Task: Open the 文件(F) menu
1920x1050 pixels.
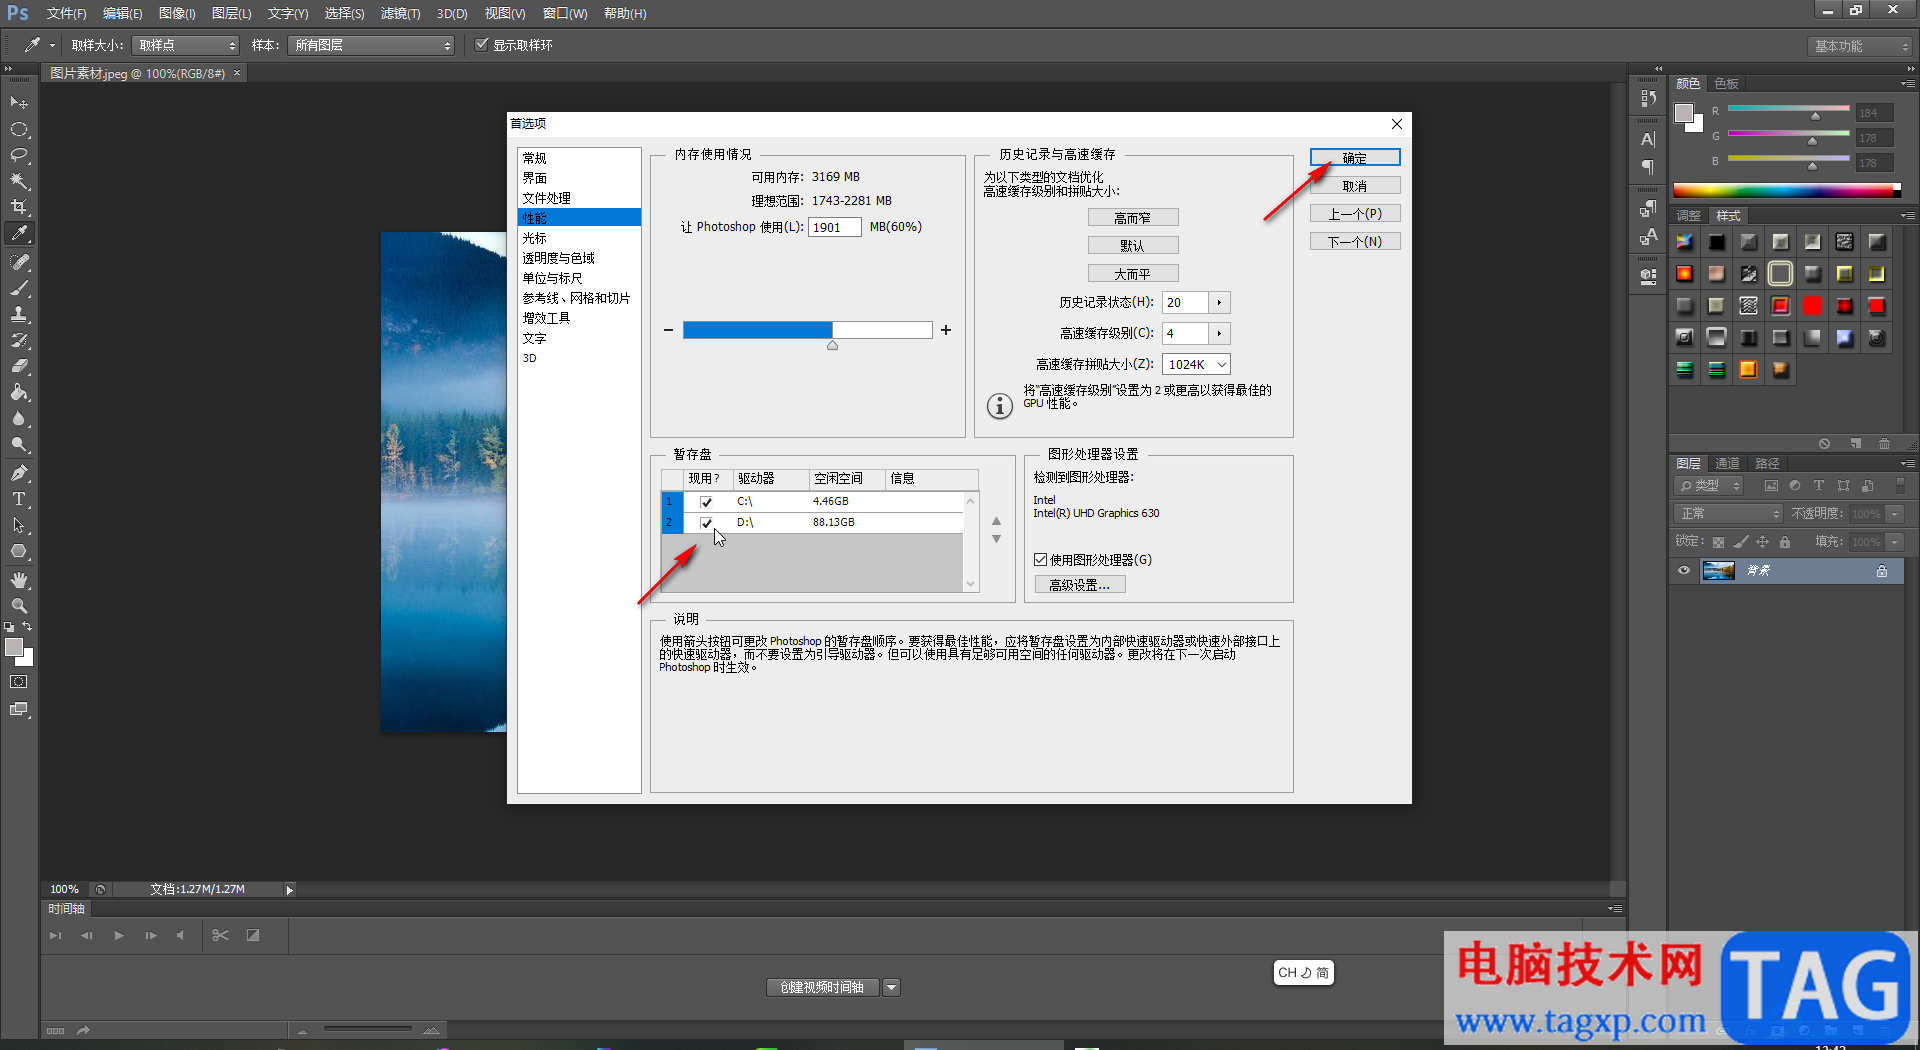Action: point(66,13)
